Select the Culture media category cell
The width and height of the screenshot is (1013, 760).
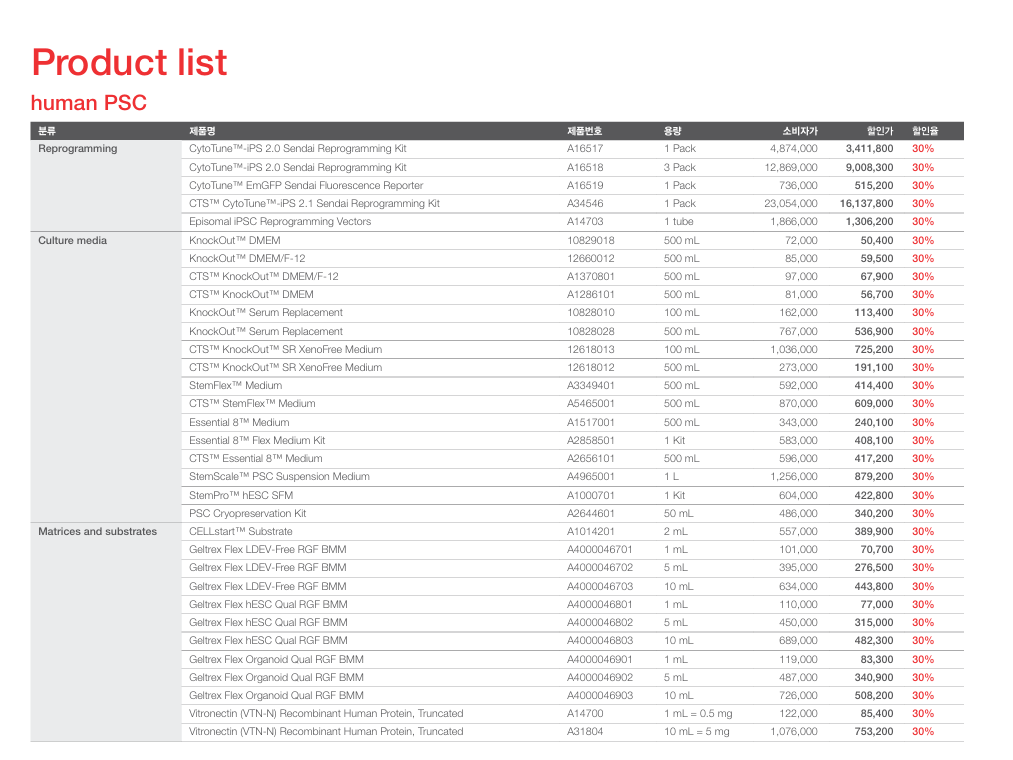click(x=72, y=240)
